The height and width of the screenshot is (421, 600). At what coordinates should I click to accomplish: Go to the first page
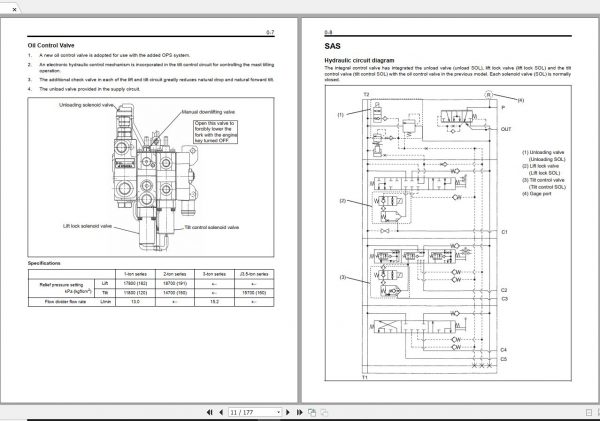[210, 412]
